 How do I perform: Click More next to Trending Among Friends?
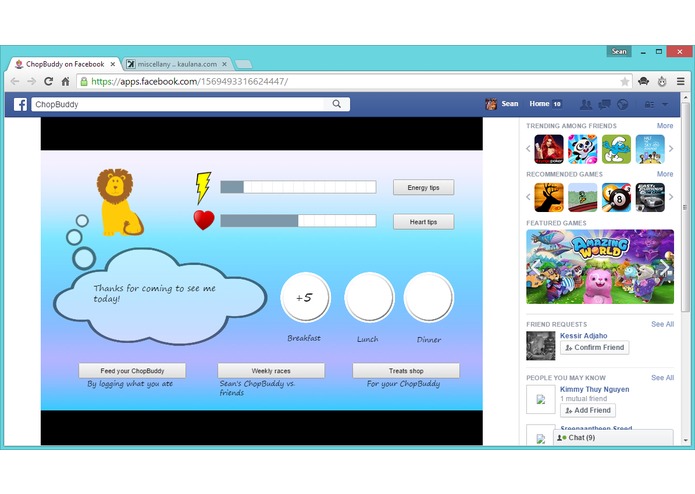665,126
